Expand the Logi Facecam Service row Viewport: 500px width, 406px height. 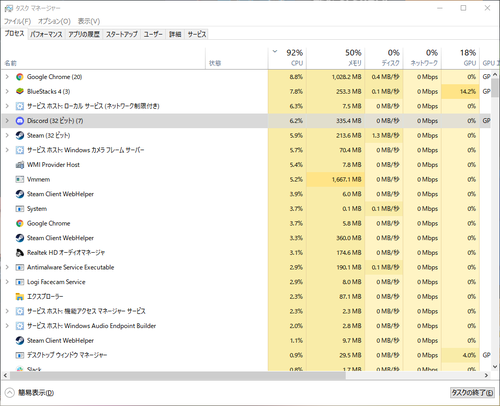click(x=7, y=282)
